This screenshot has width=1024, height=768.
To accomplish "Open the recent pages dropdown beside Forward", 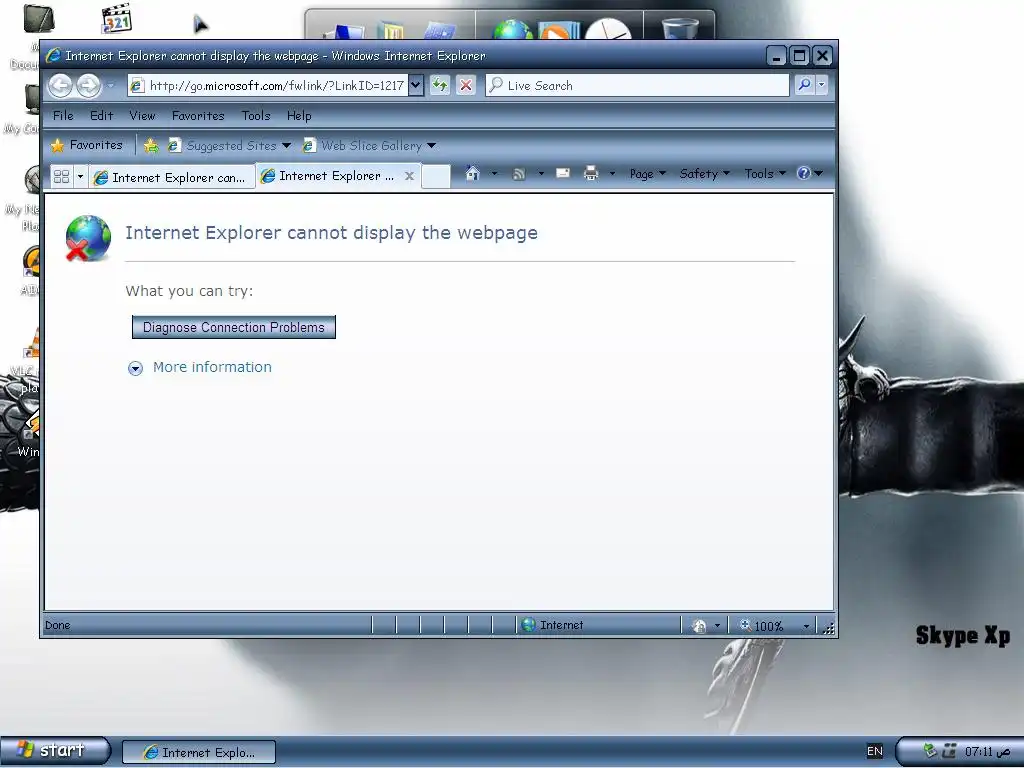I will pos(110,86).
